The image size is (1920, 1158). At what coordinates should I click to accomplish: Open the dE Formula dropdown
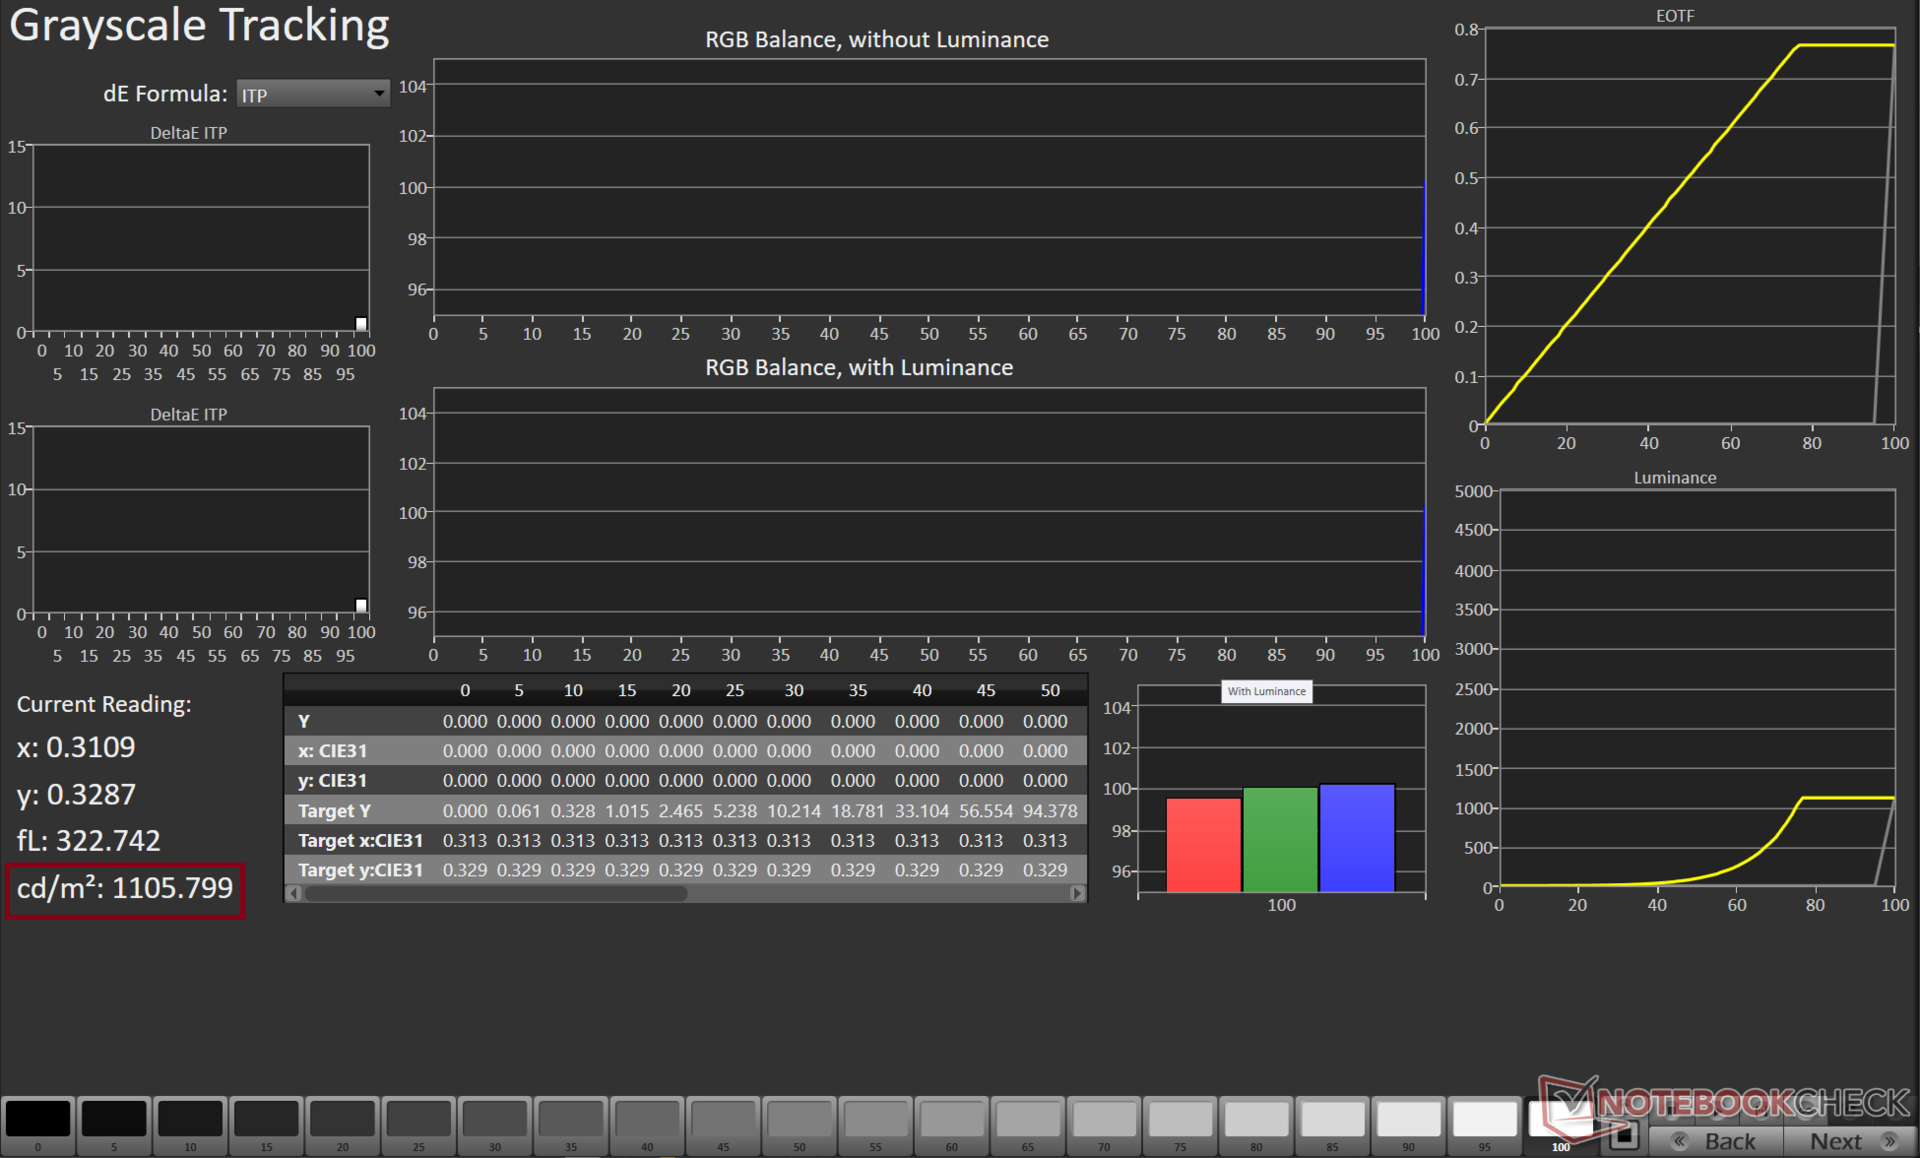pyautogui.click(x=311, y=94)
